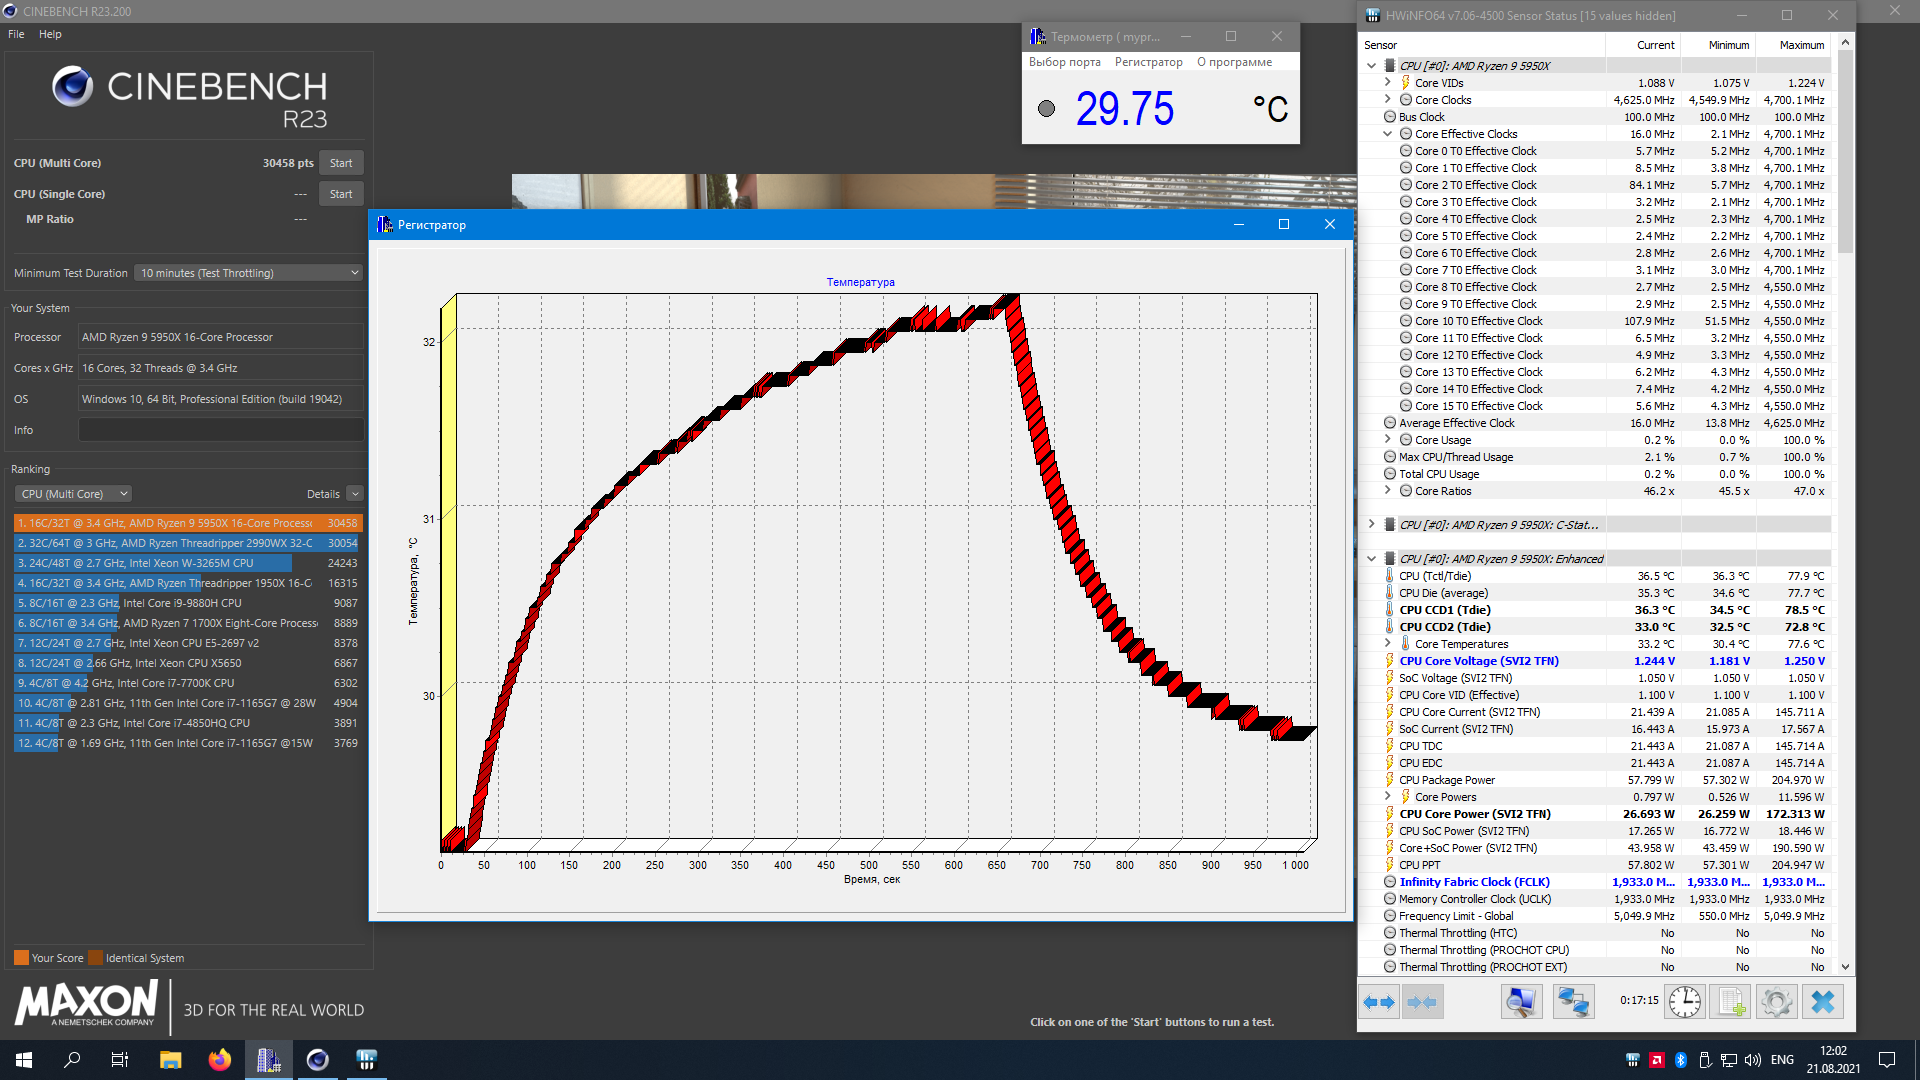This screenshot has width=1920, height=1080.
Task: Click HWiNFO monitor with magnifier icon
Action: pyautogui.click(x=1521, y=1001)
